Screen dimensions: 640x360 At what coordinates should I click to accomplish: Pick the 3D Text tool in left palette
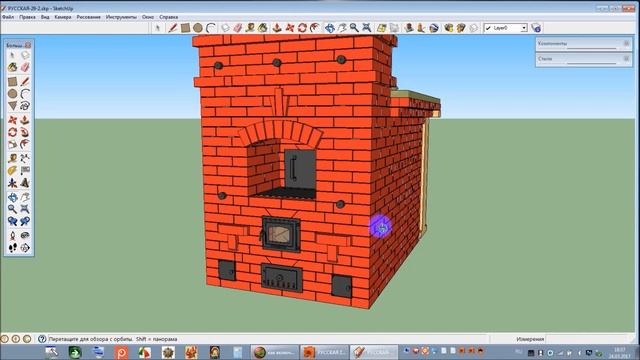click(x=25, y=183)
